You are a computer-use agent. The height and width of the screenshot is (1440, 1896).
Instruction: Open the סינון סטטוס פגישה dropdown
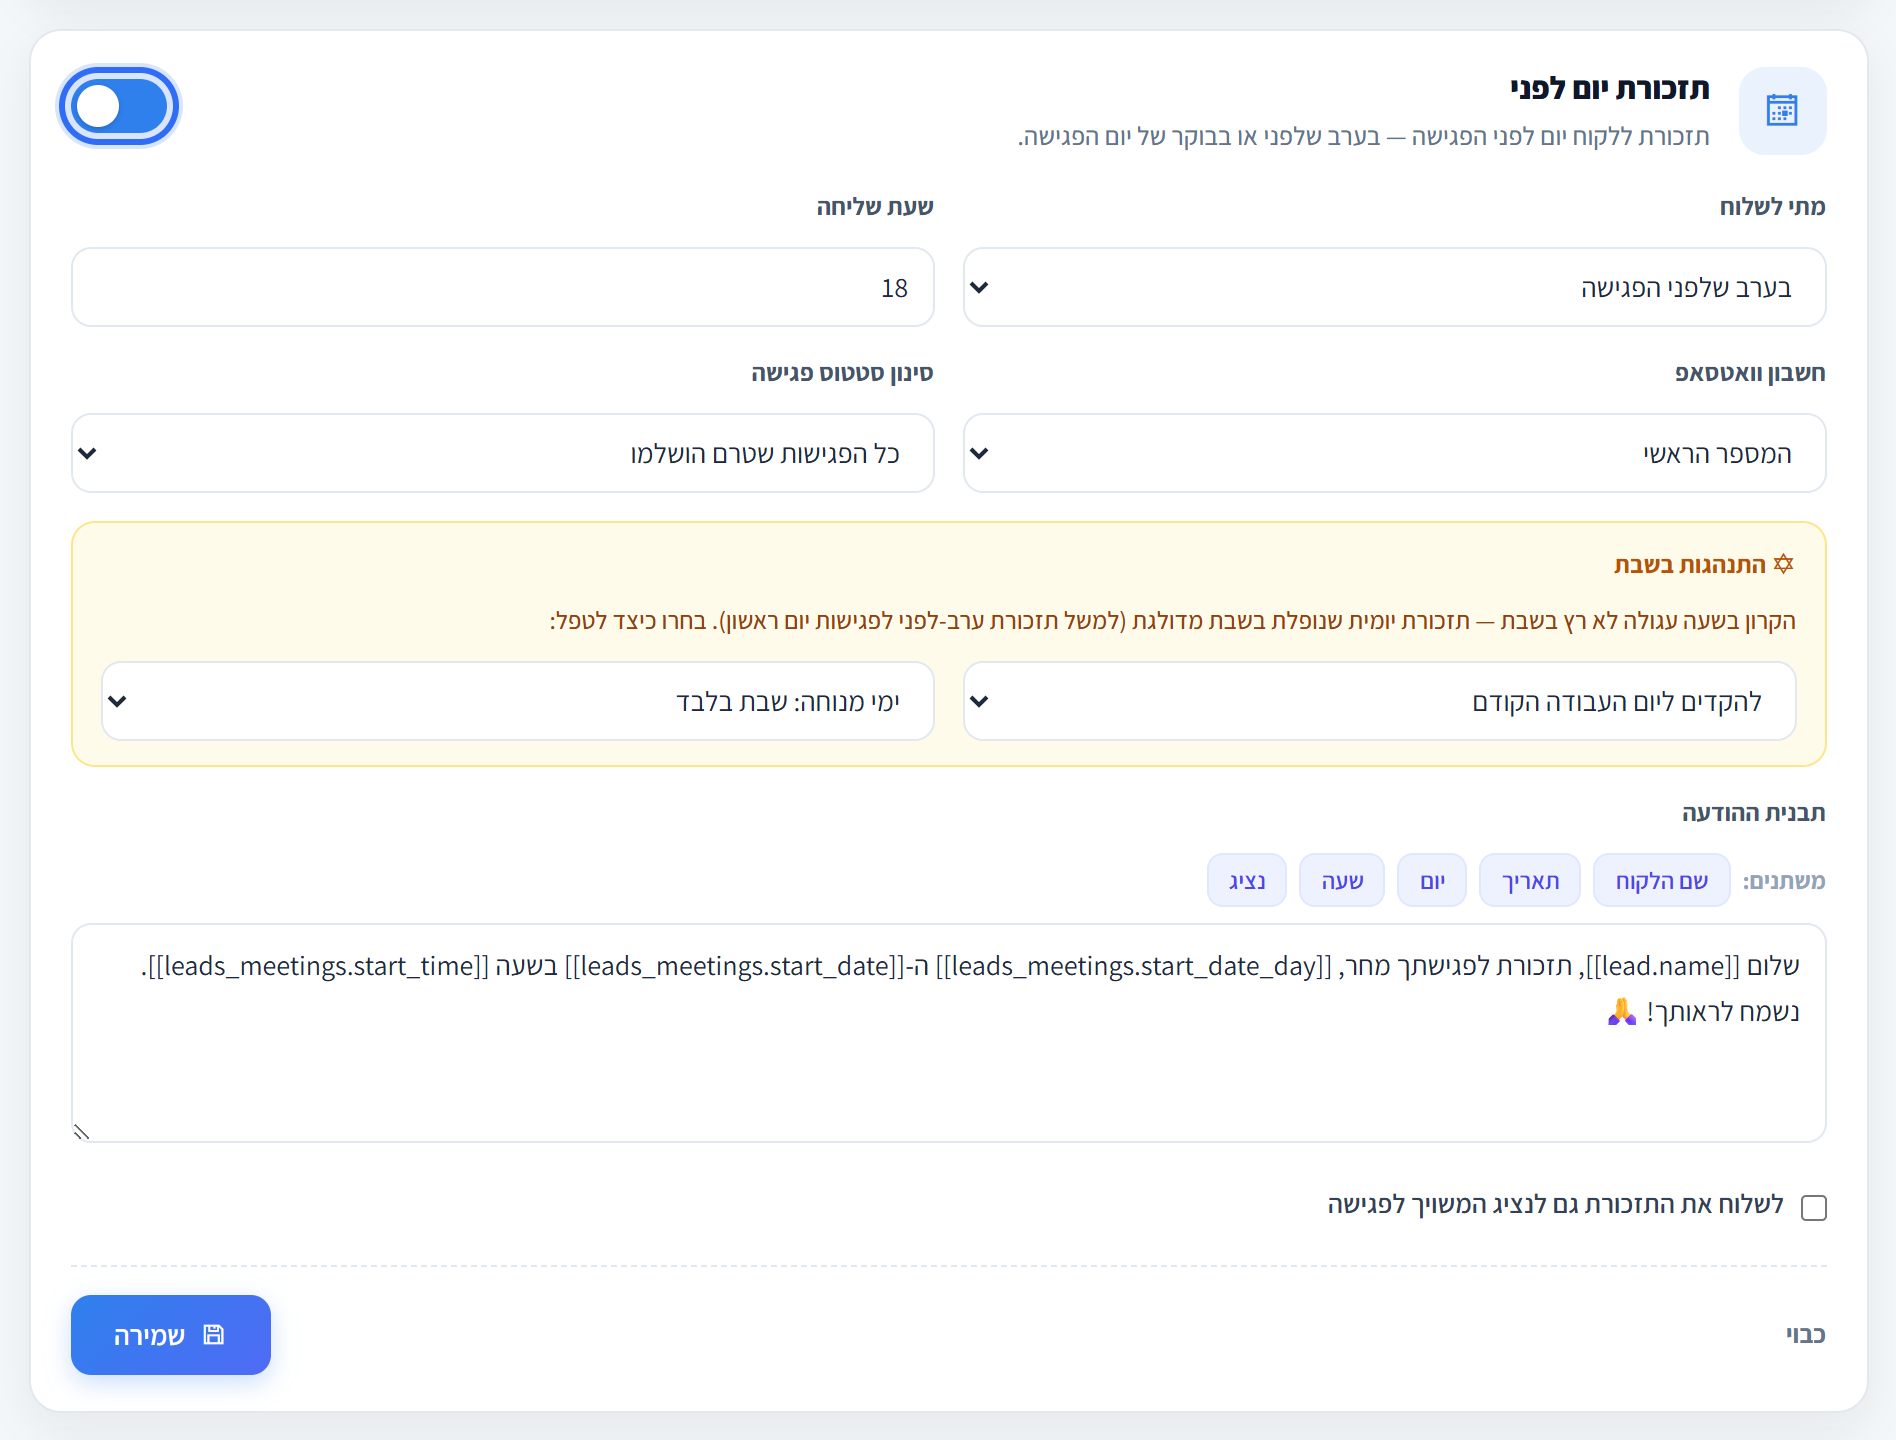point(503,453)
